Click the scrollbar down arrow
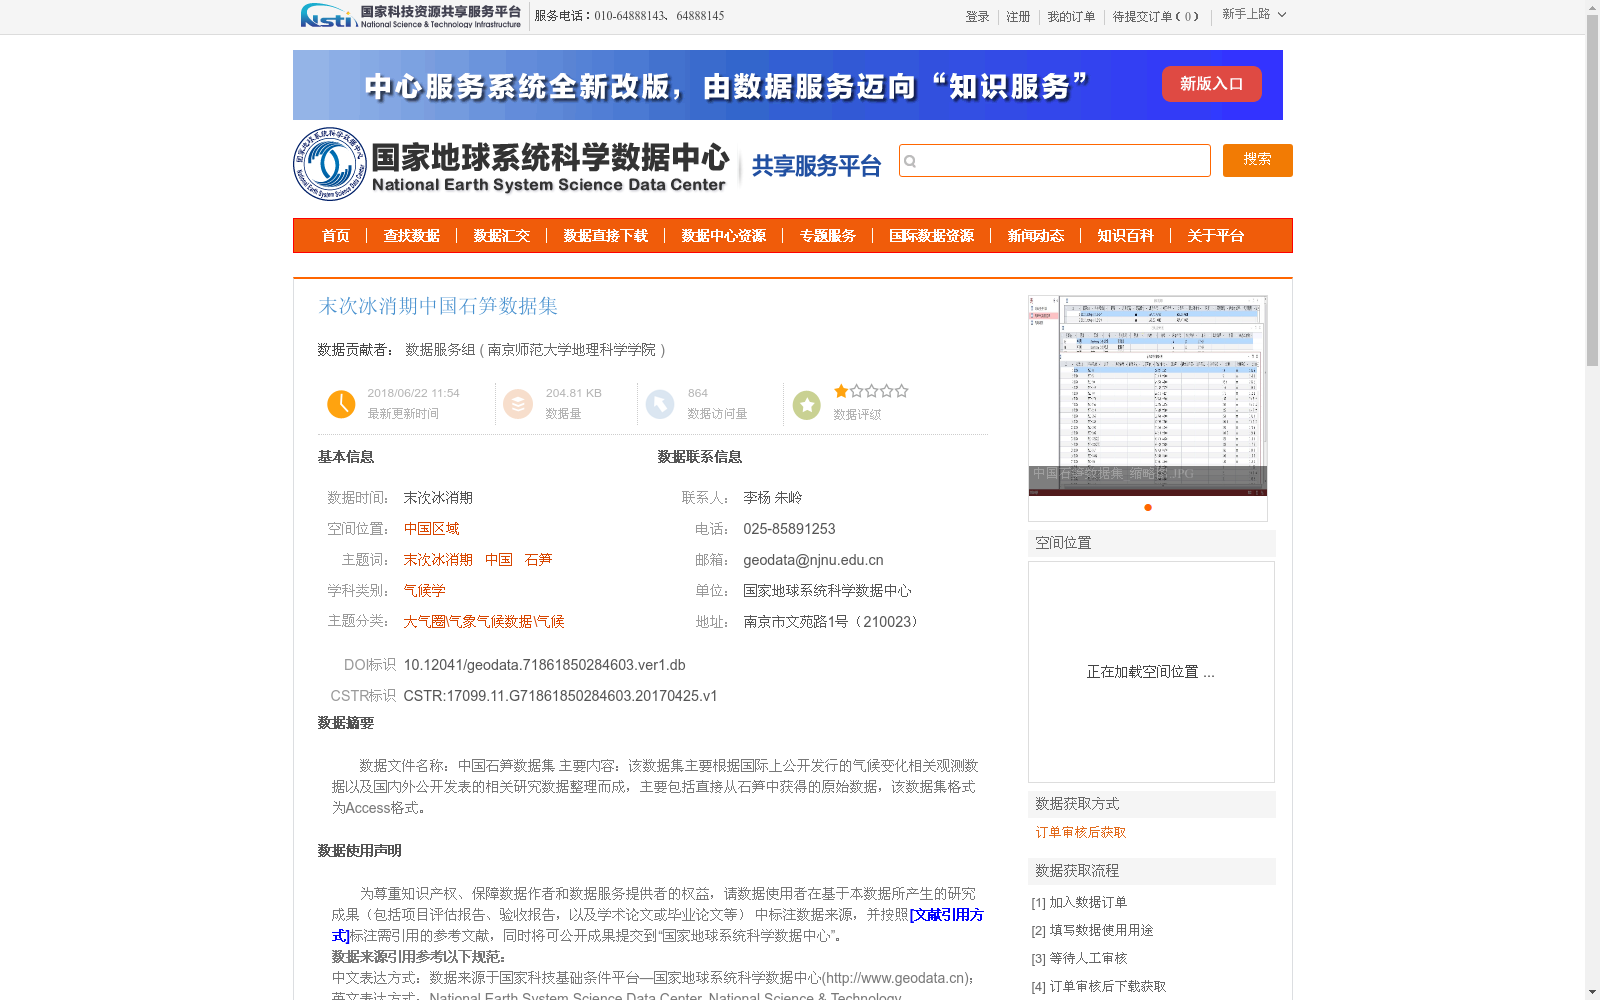Viewport: 1600px width, 1000px height. pyautogui.click(x=1592, y=992)
